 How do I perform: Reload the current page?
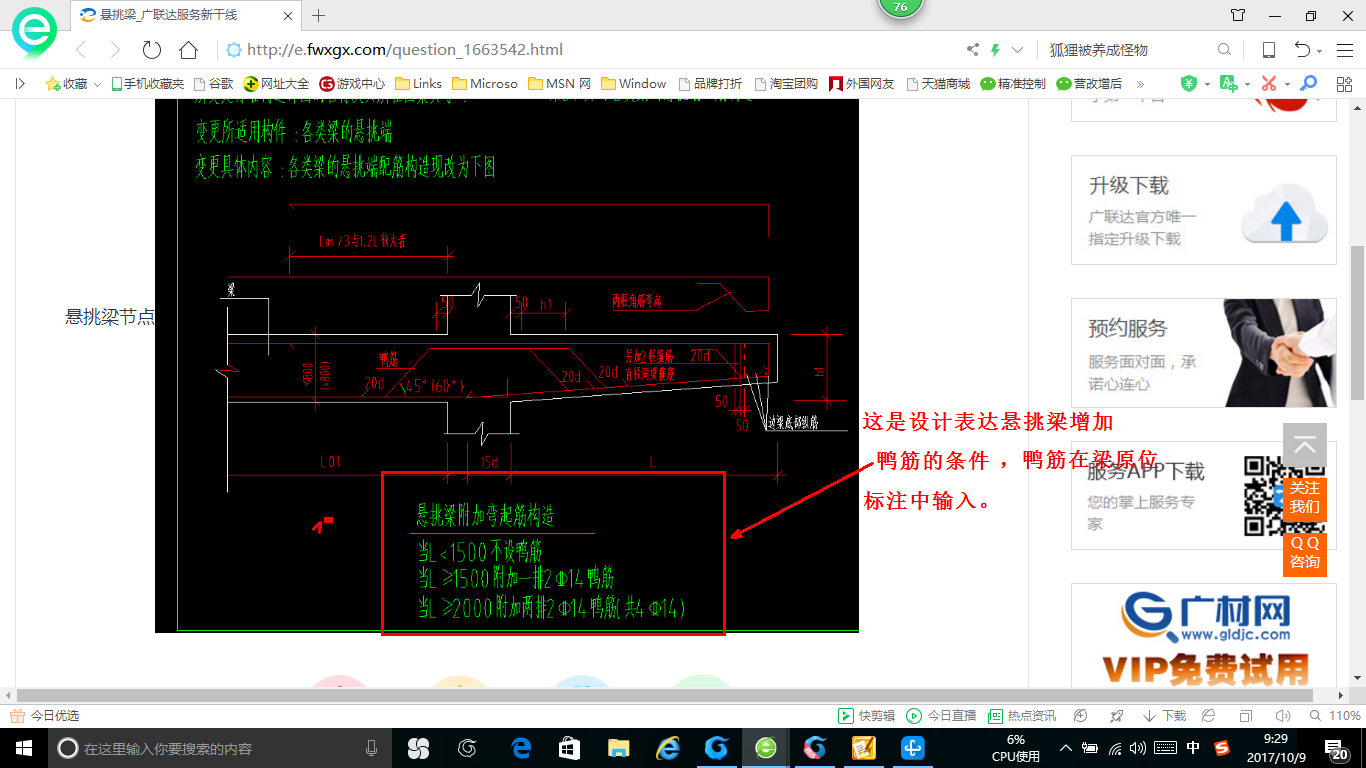(152, 50)
